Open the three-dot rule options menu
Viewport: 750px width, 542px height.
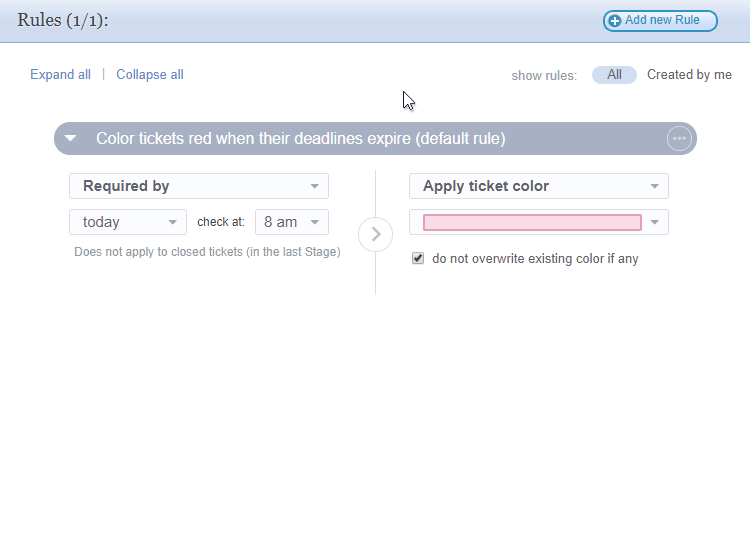pyautogui.click(x=679, y=139)
